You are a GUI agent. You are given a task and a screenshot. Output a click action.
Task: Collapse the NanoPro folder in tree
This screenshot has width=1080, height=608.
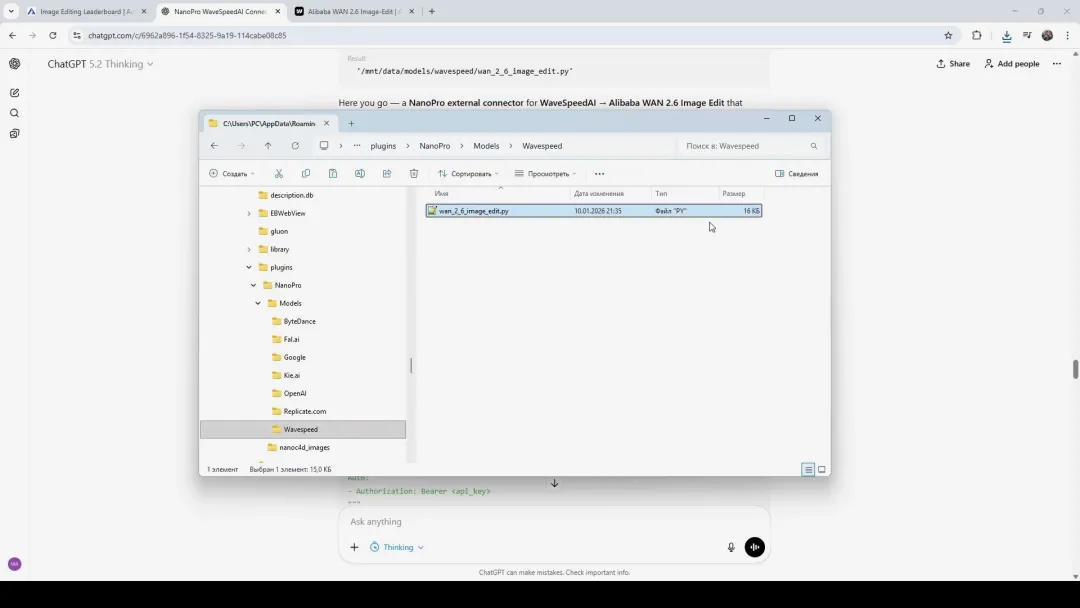point(253,285)
